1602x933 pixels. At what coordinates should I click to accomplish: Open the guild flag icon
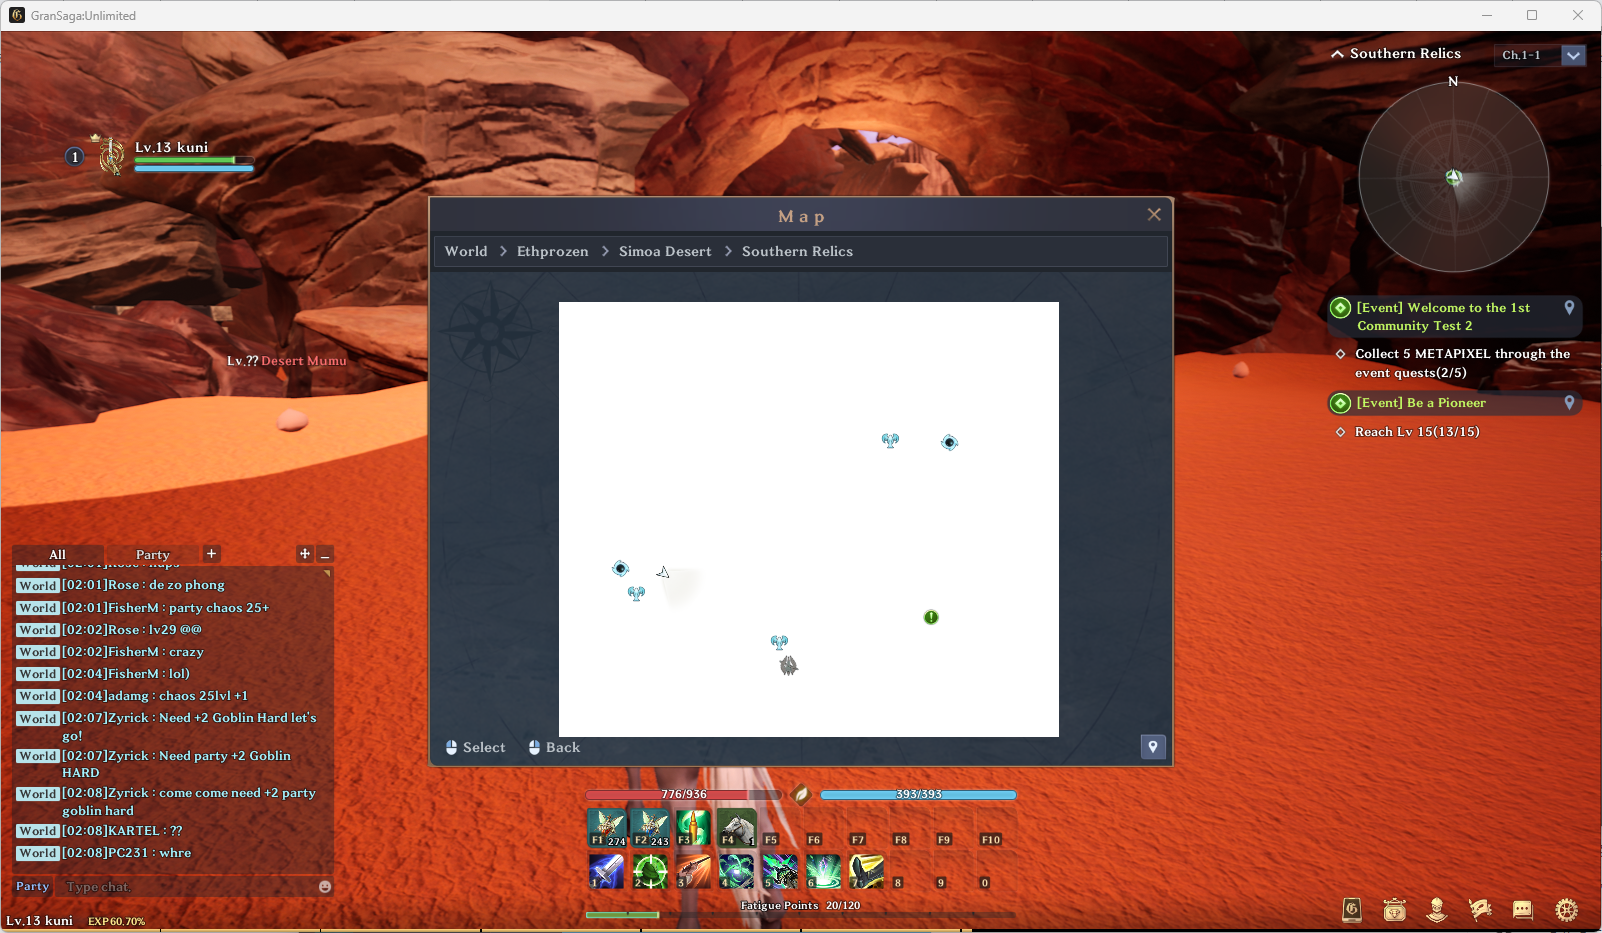click(1480, 909)
